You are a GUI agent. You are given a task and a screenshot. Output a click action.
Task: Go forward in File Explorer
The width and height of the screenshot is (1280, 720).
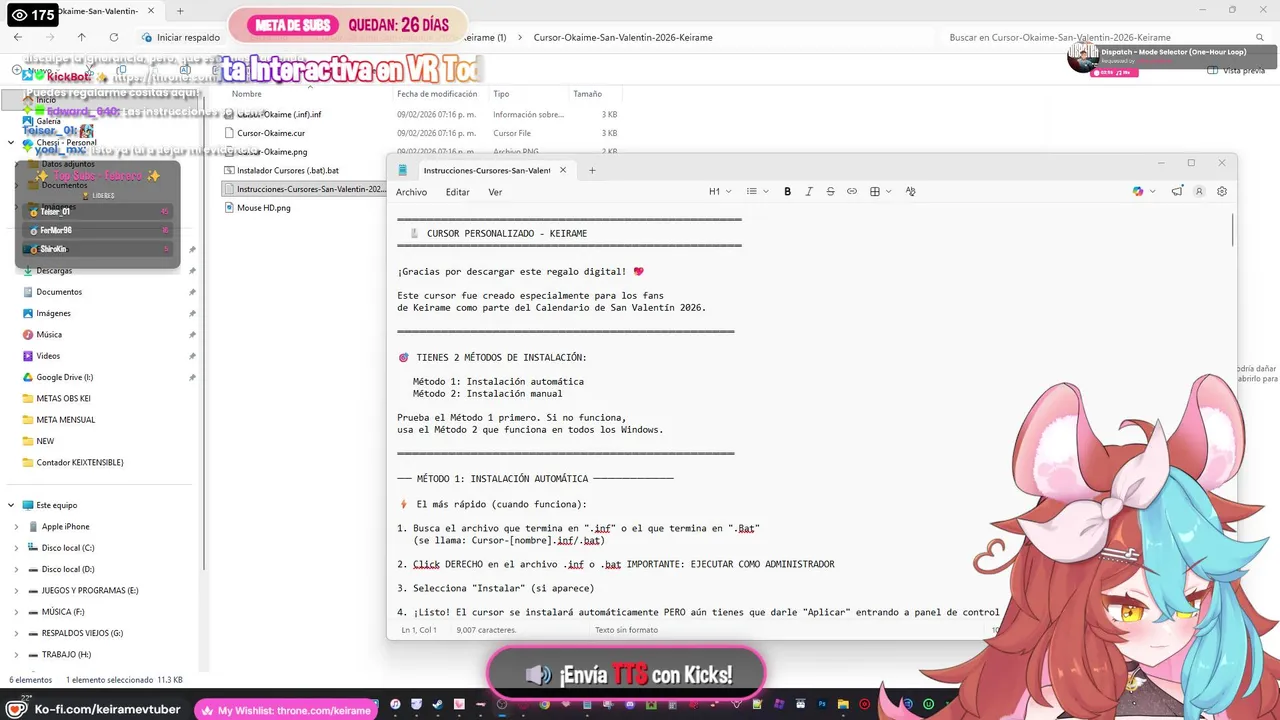click(49, 37)
